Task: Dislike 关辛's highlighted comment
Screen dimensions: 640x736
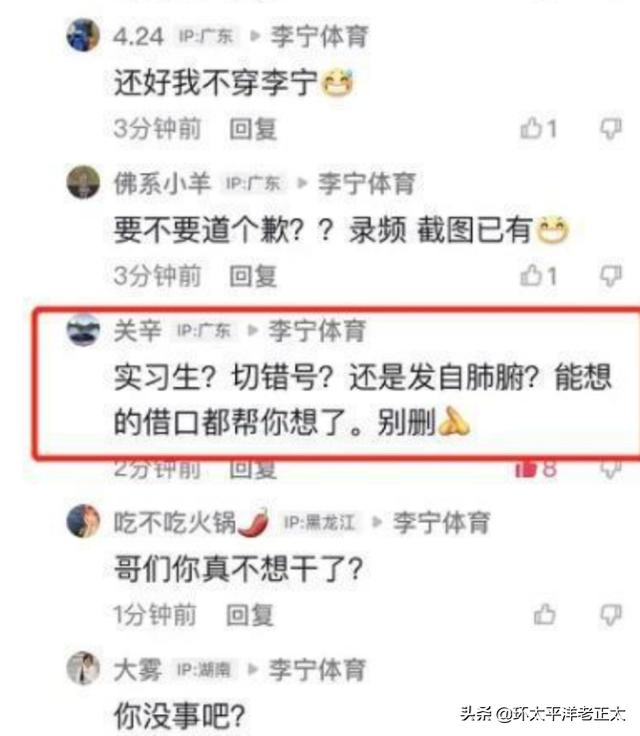Action: pyautogui.click(x=611, y=468)
